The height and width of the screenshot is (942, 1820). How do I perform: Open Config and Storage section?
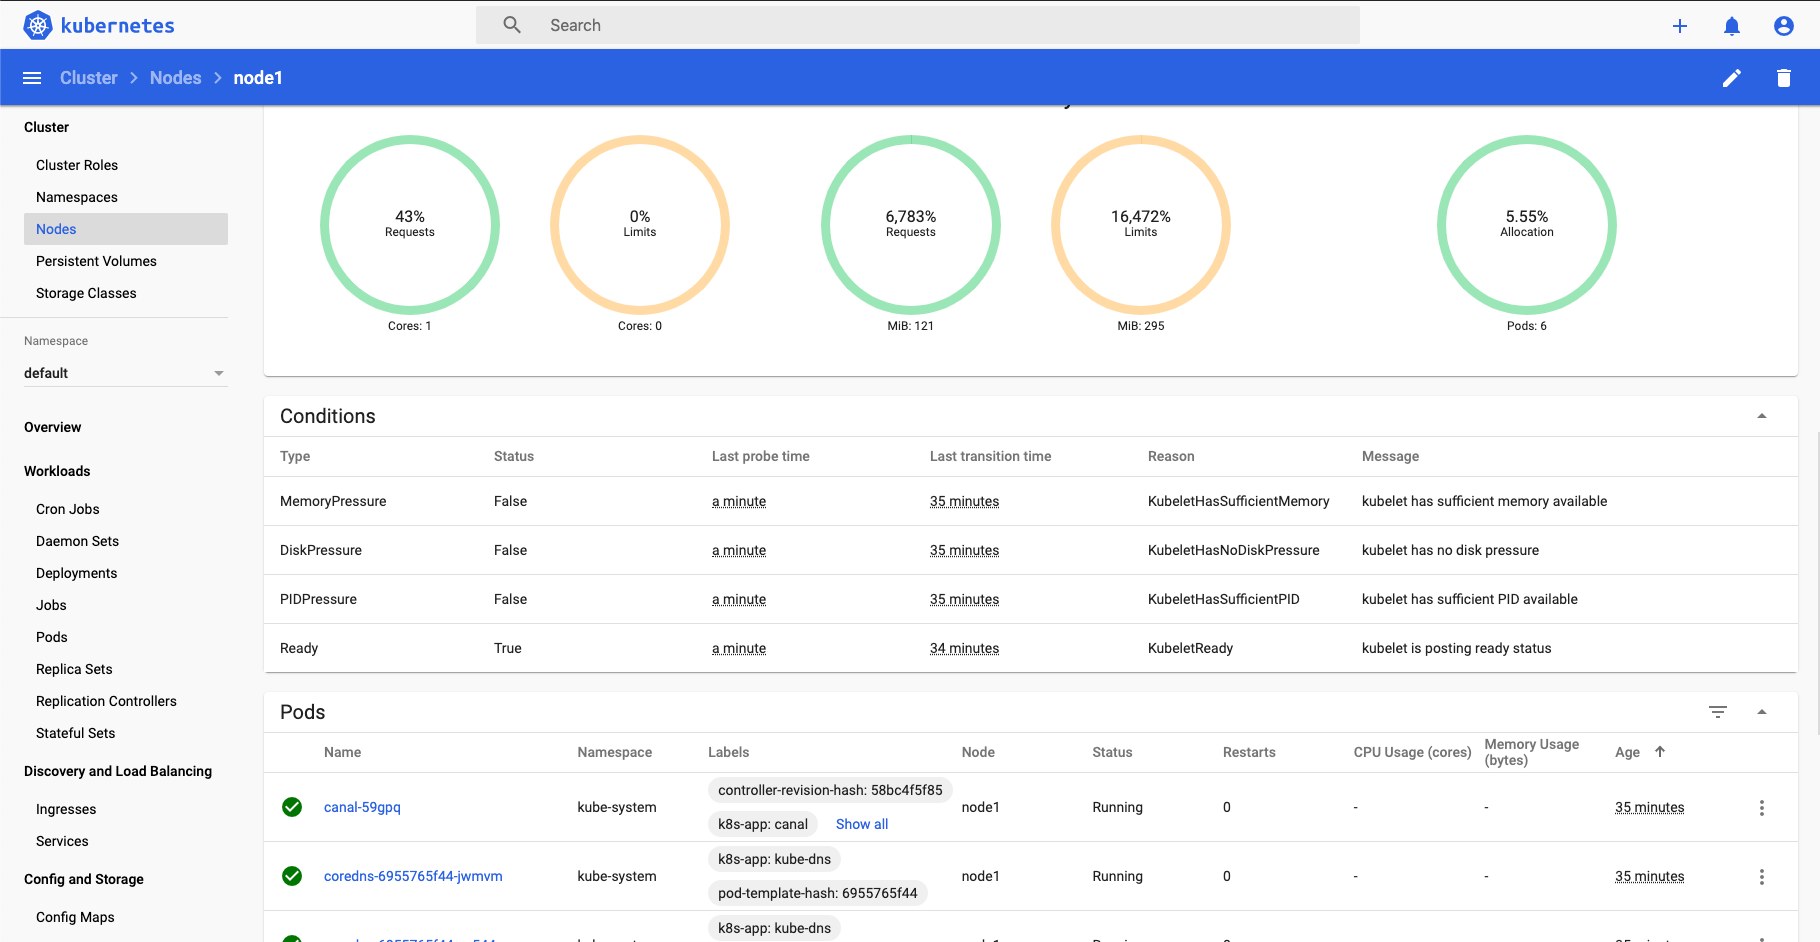coord(84,879)
